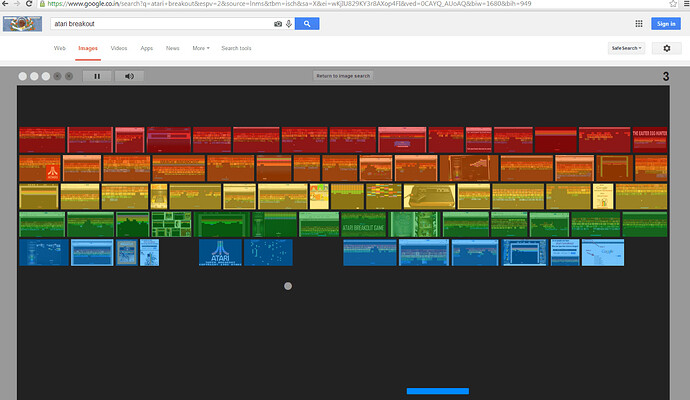690x400 pixels.
Task: Click the browser back arrow
Action: (6, 4)
